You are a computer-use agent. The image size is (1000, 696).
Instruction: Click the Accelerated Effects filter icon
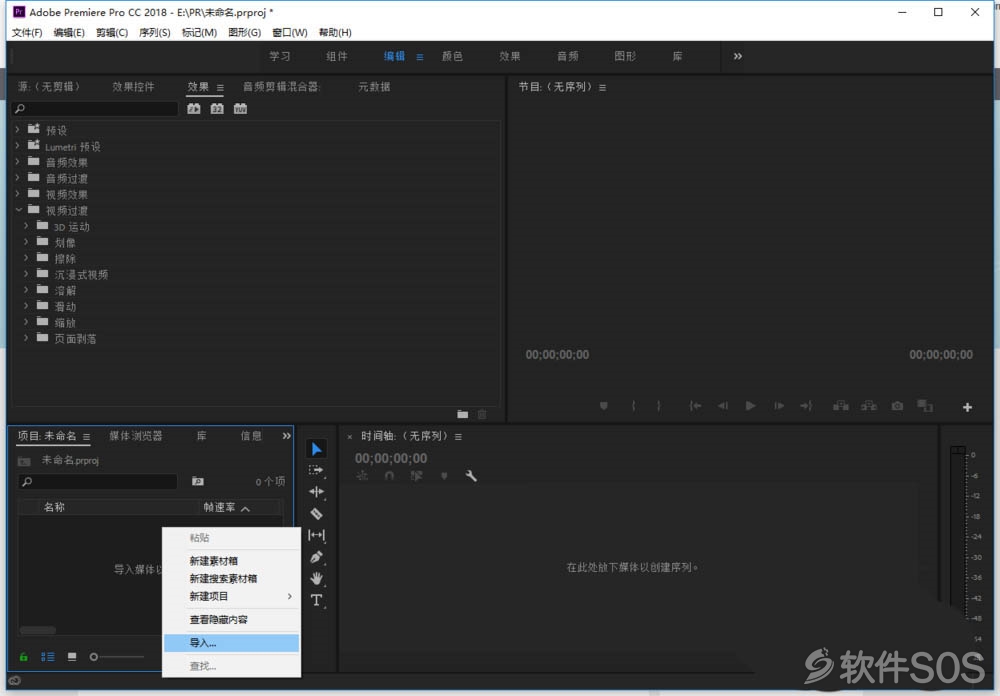click(194, 108)
